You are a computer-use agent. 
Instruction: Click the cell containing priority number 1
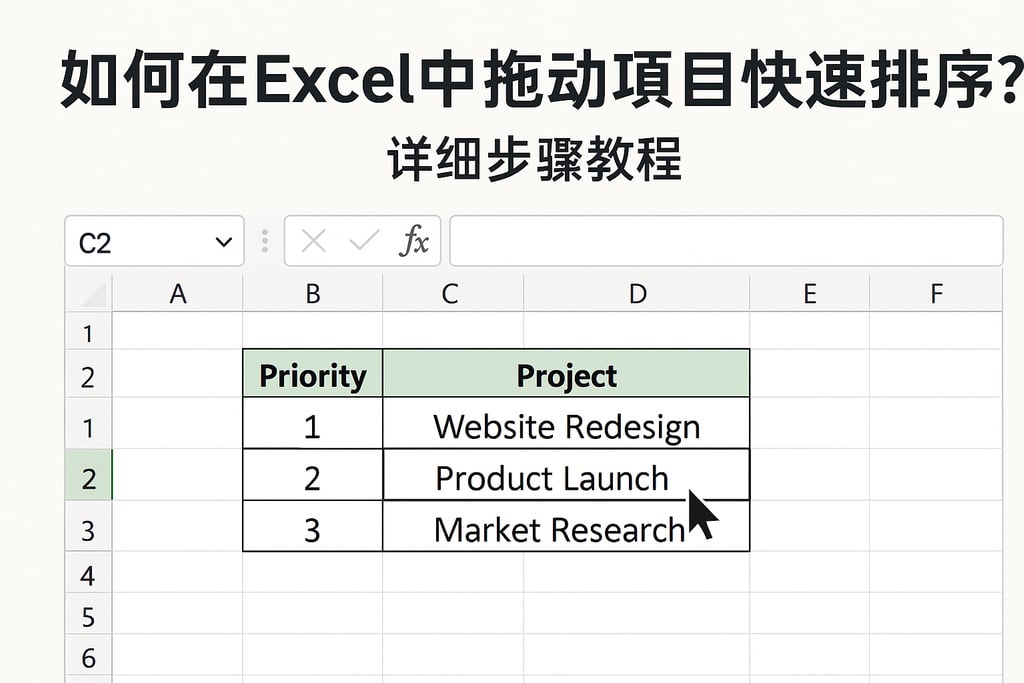tap(311, 426)
